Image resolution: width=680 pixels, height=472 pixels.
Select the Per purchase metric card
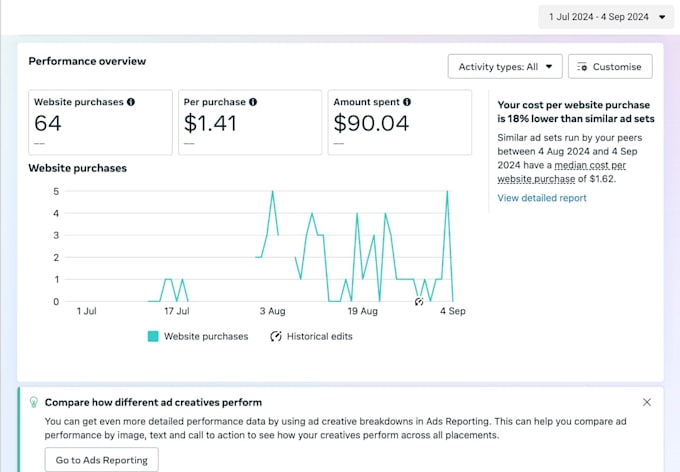(x=250, y=122)
